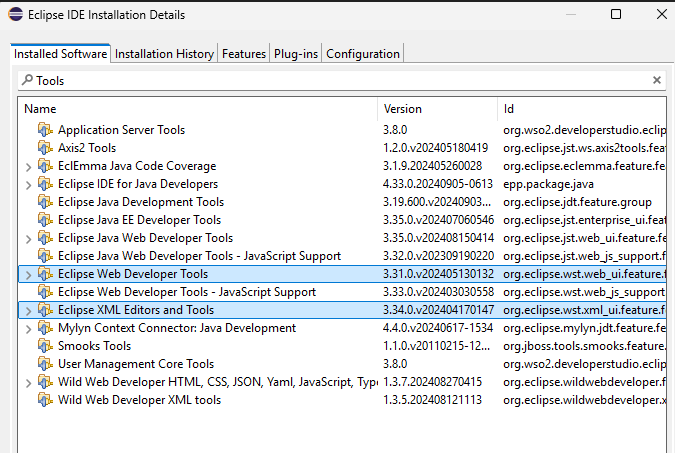Viewport: 675px width, 453px height.
Task: Select Eclipse Java Web Developer Tools - JavaScript Support
Action: pos(342,256)
